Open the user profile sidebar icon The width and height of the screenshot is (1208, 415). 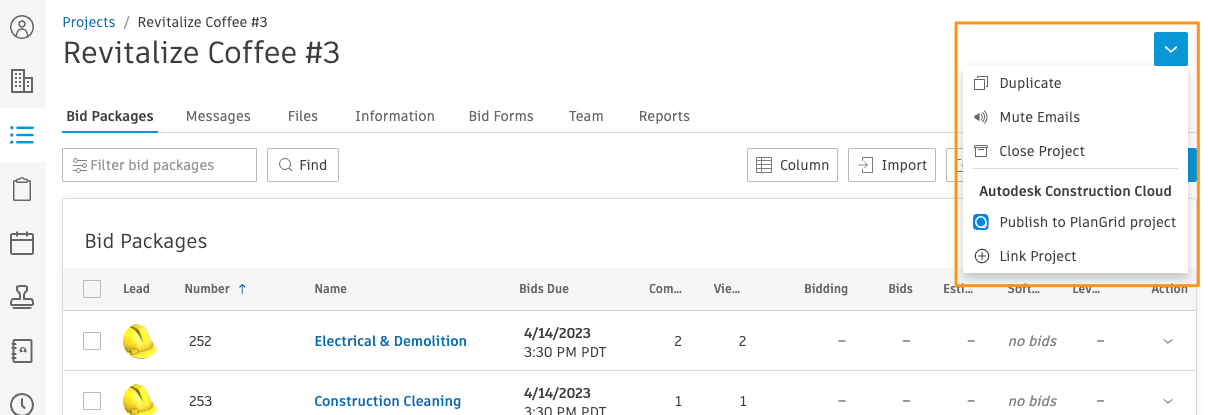click(x=22, y=27)
